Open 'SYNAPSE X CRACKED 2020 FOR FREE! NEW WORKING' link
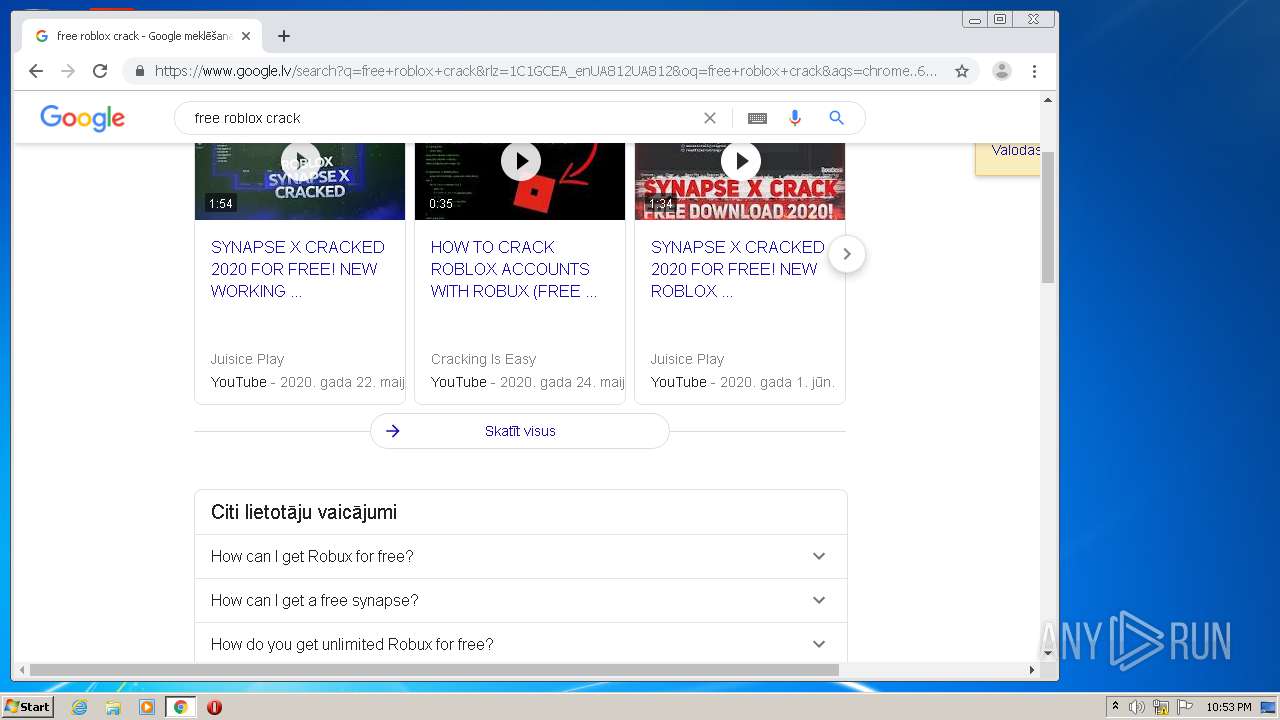The width and height of the screenshot is (1280, 720). [298, 269]
